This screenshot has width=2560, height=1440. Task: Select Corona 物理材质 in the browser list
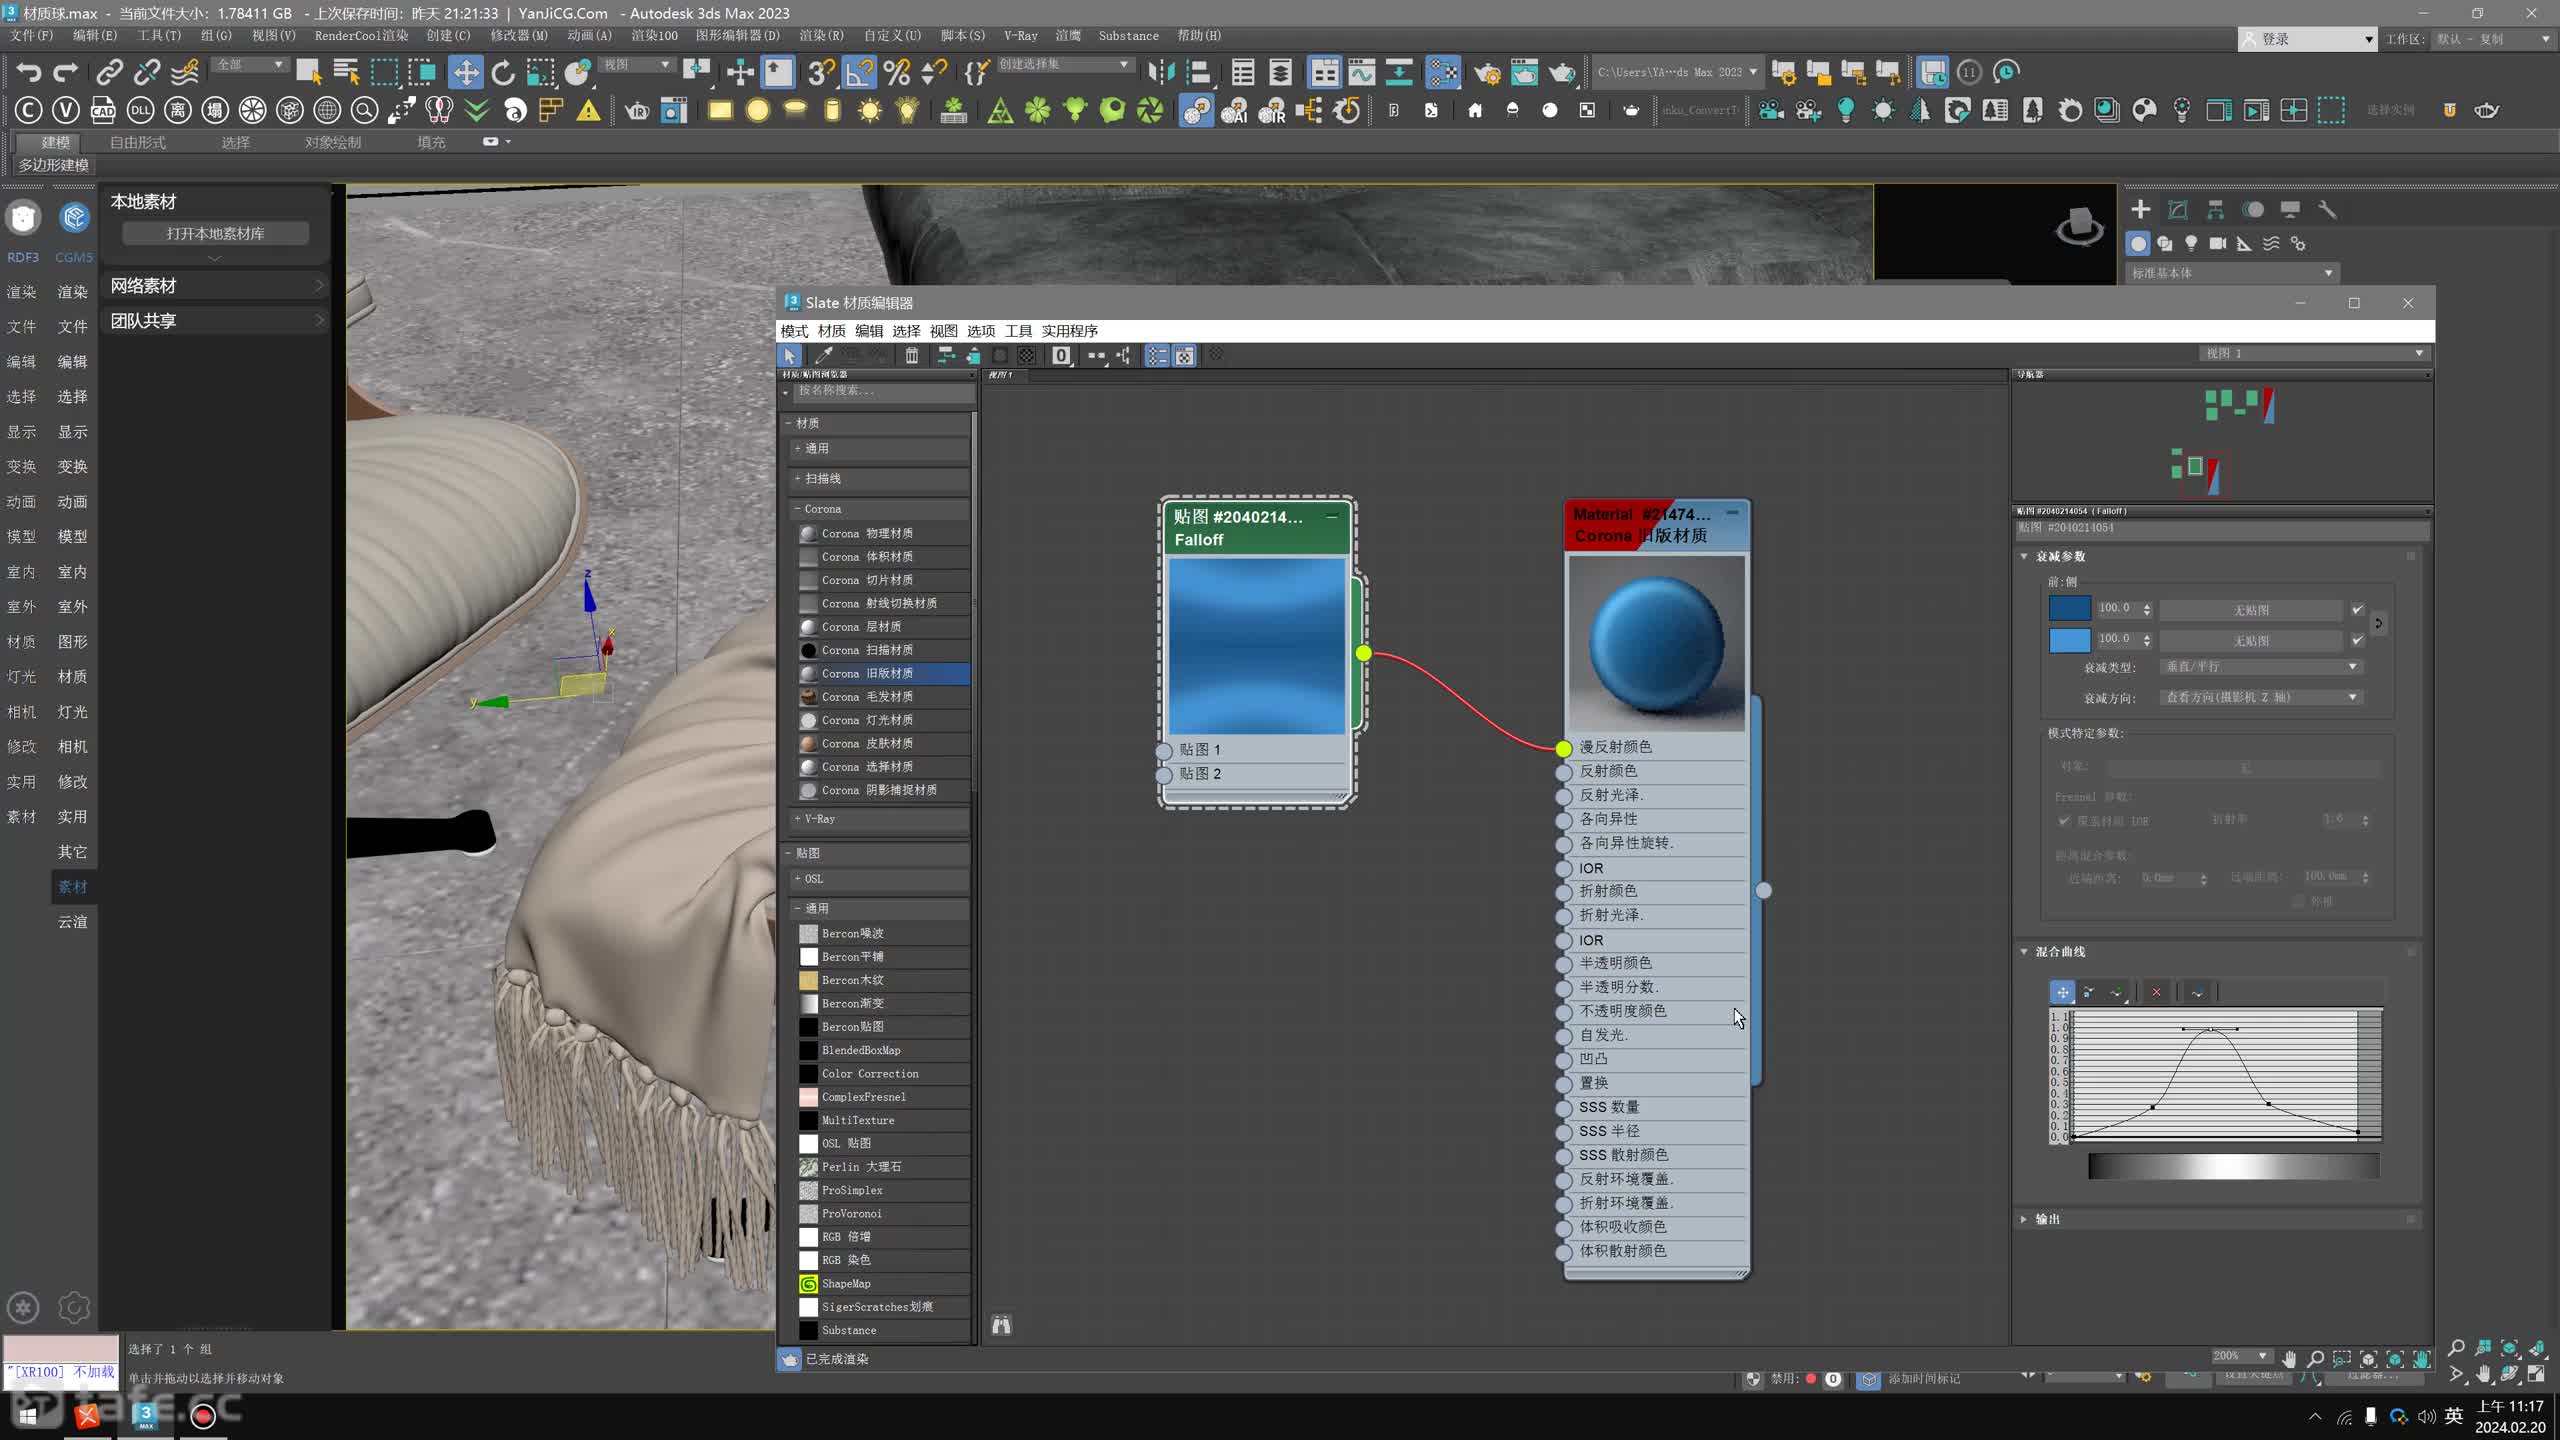tap(883, 534)
